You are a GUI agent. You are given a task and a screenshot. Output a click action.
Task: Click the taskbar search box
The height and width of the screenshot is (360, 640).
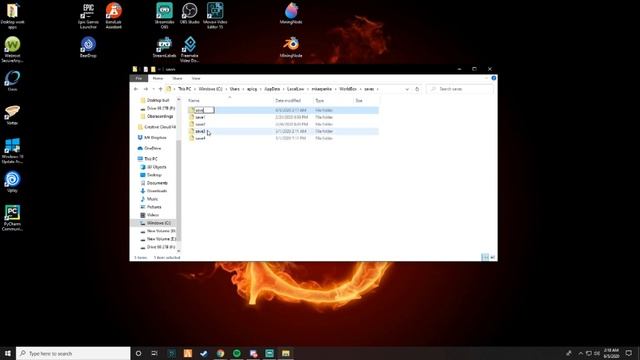tap(73, 353)
